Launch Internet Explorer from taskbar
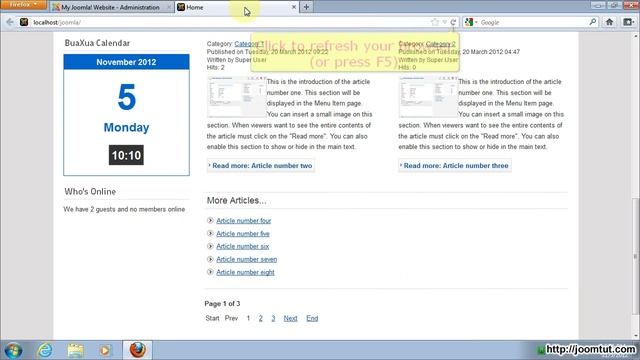 click(x=45, y=350)
